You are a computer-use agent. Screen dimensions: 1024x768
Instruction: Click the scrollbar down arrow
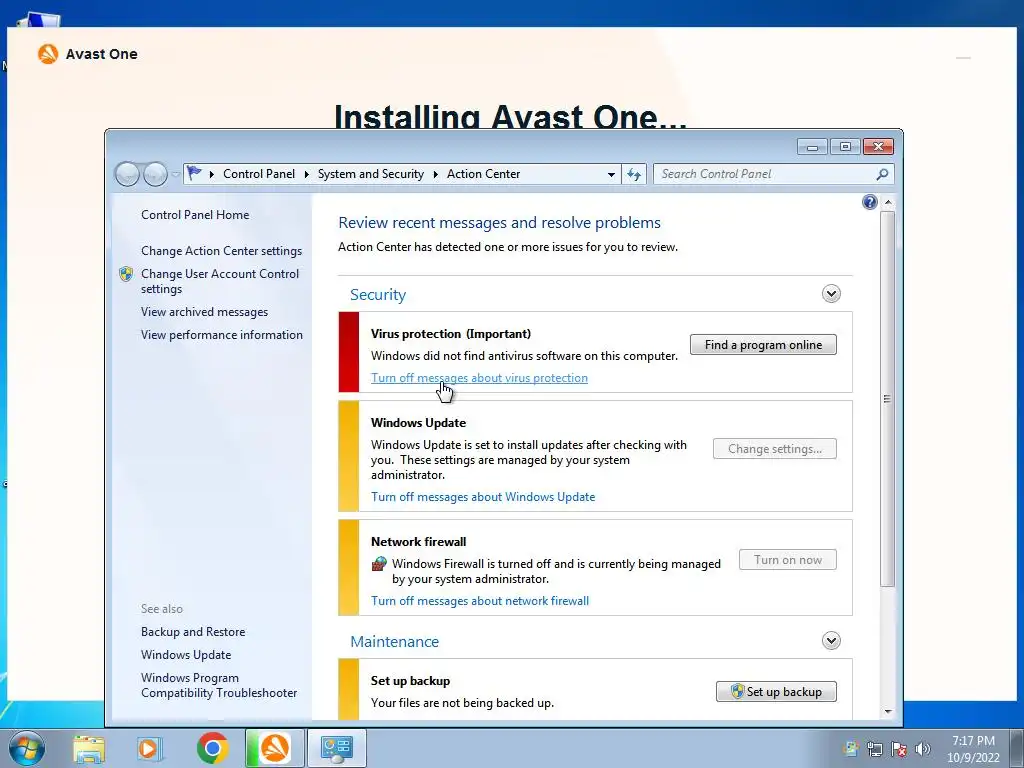[888, 711]
